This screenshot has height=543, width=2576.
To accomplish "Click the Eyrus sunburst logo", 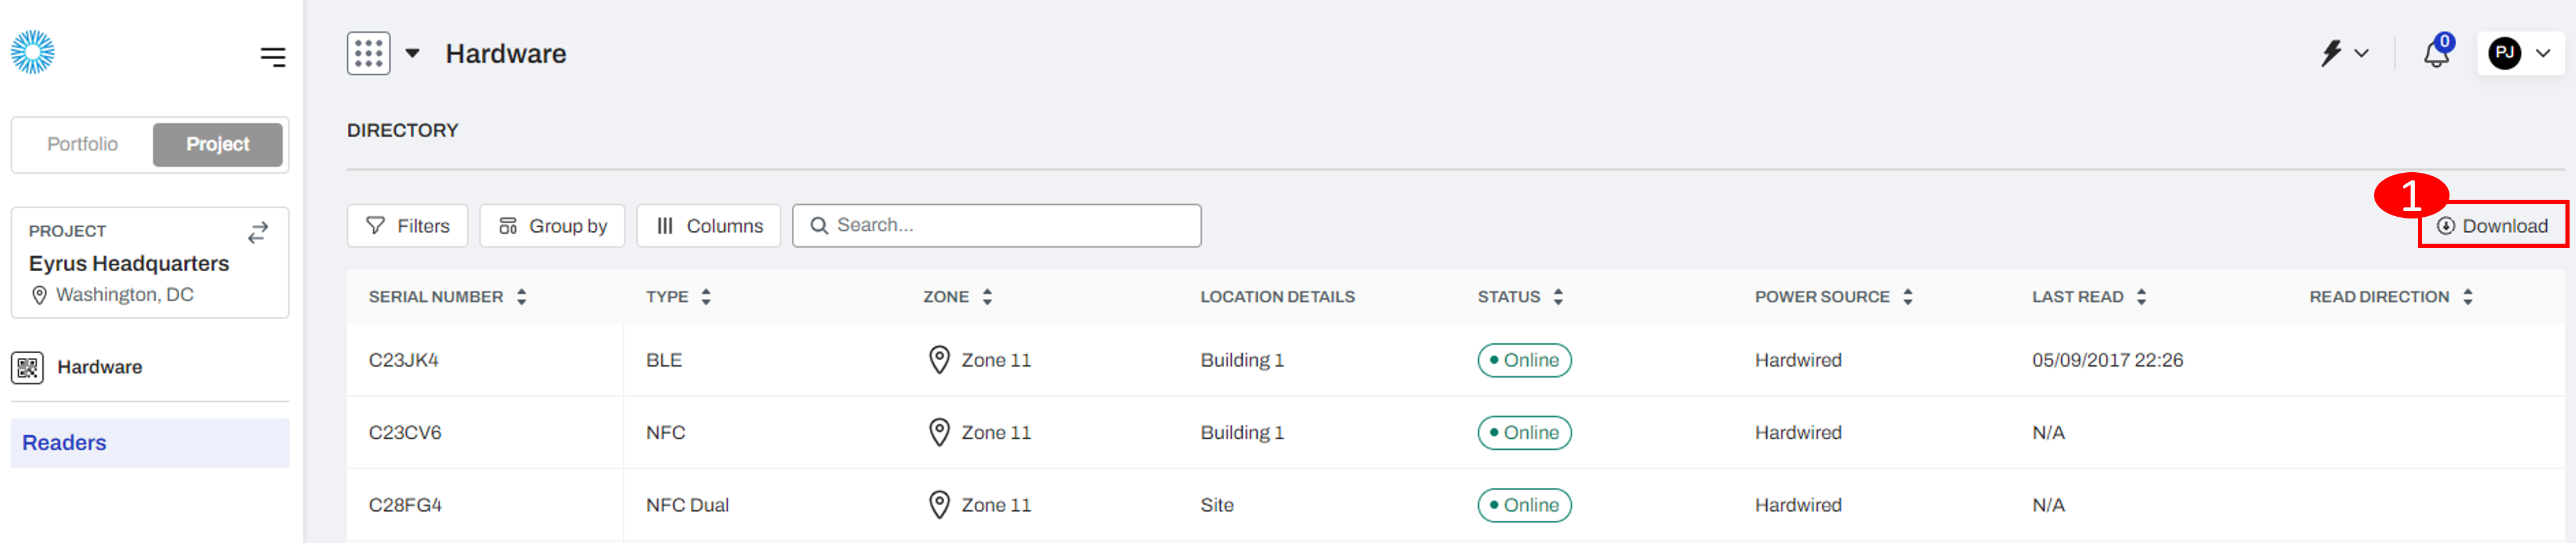I will [x=32, y=52].
